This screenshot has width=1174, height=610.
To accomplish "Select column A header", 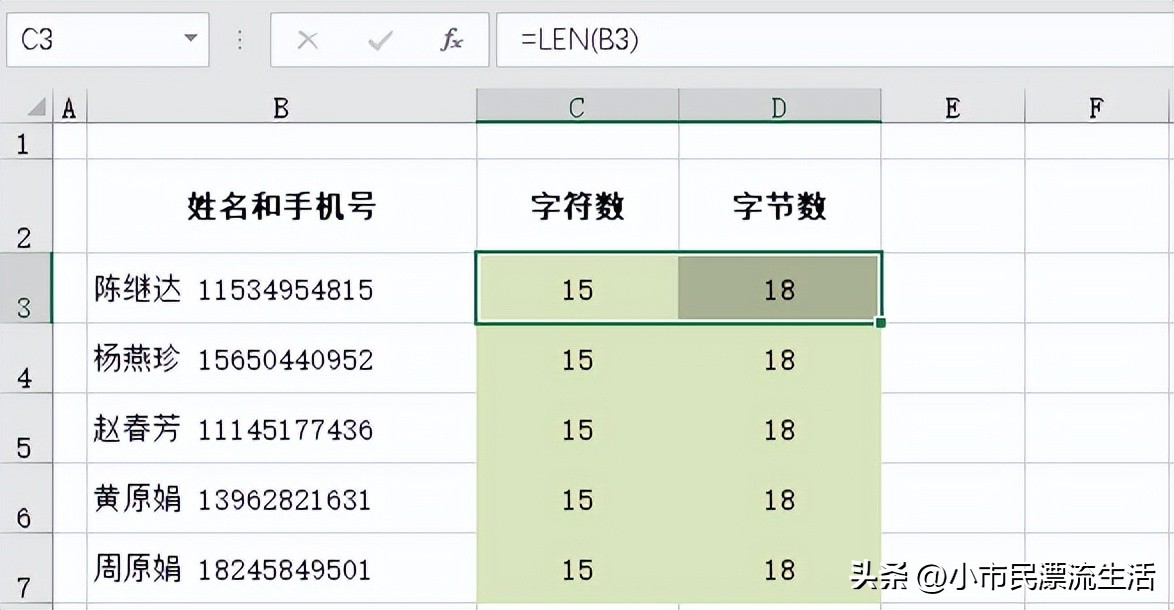I will [x=70, y=107].
